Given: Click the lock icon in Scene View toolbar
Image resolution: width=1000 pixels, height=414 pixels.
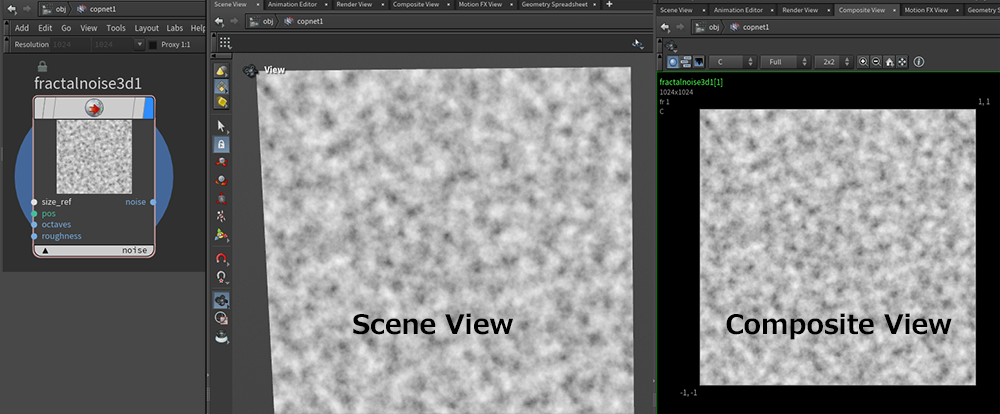Looking at the screenshot, I should click(221, 144).
